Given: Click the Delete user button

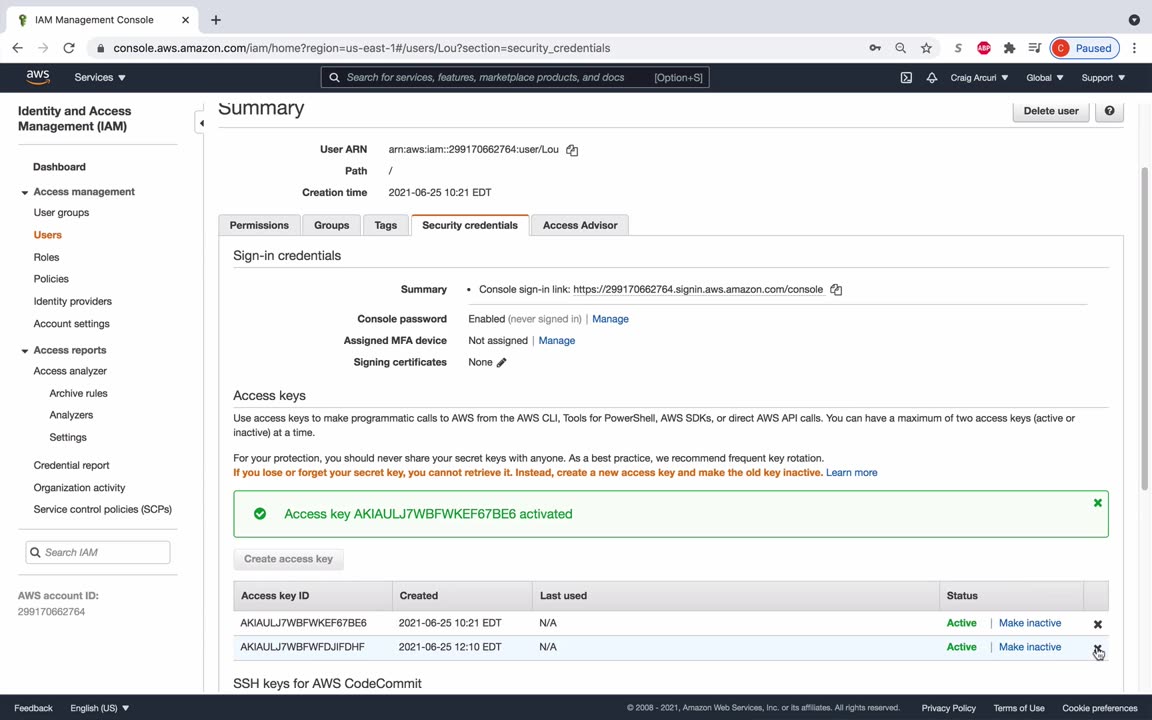Looking at the screenshot, I should (x=1051, y=111).
